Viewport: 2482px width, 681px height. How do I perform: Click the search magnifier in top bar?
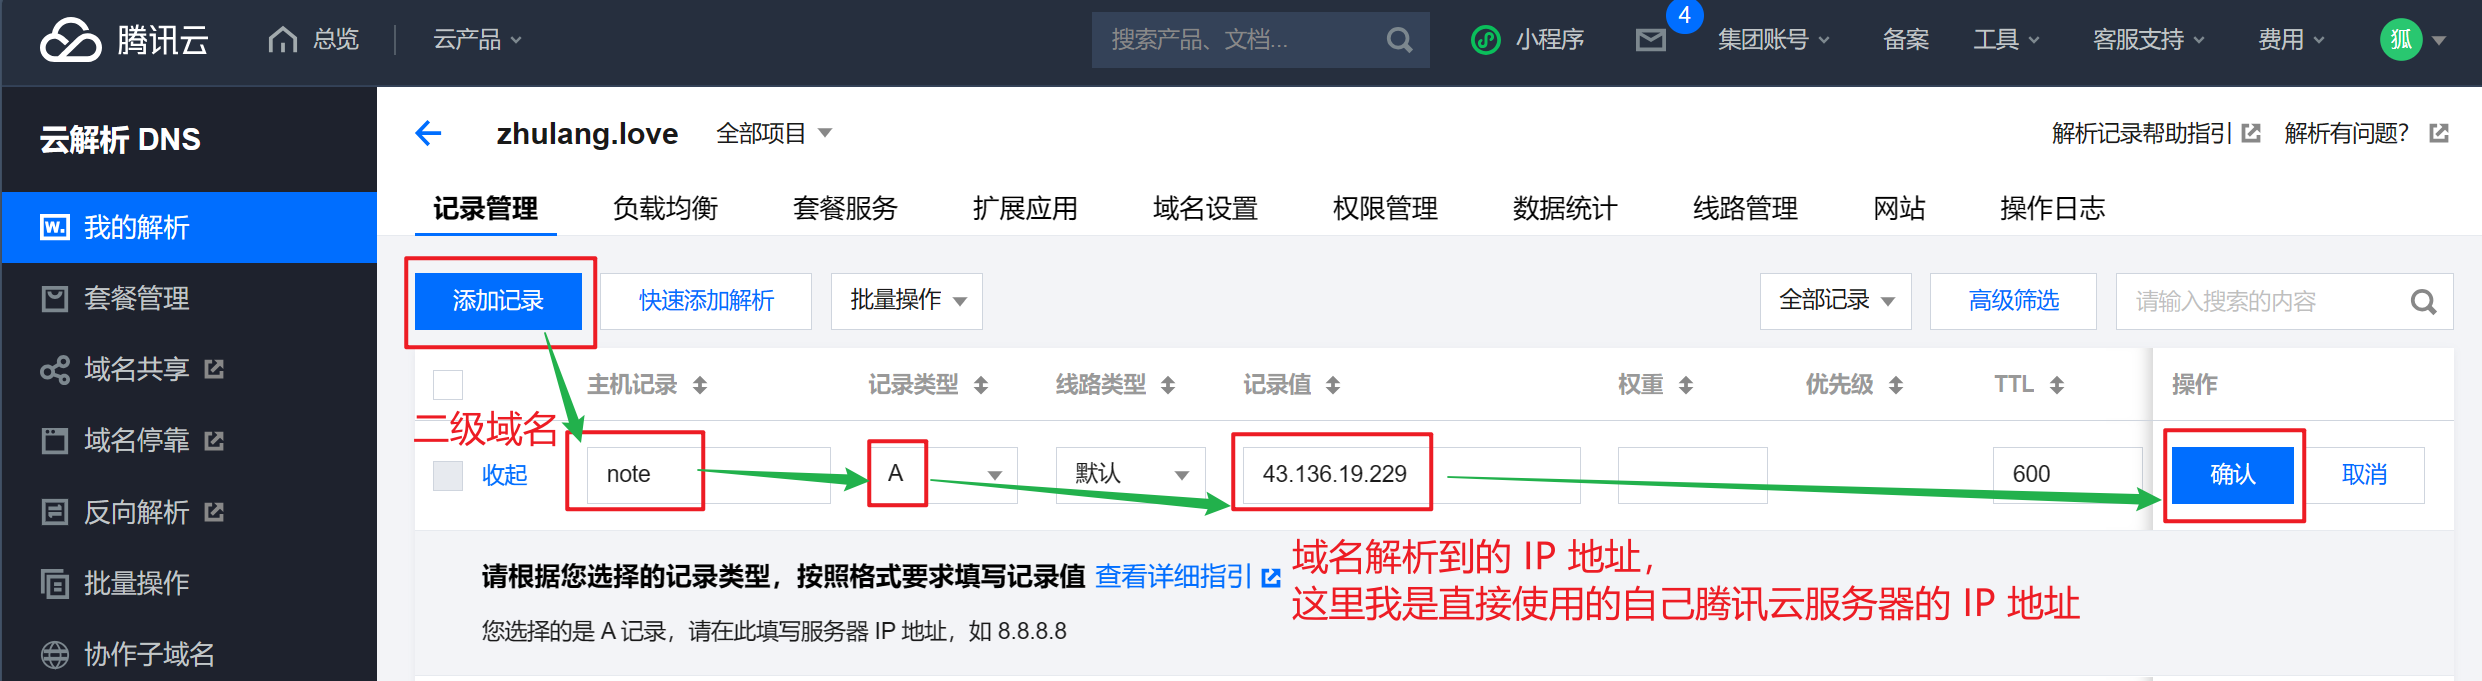[1399, 40]
